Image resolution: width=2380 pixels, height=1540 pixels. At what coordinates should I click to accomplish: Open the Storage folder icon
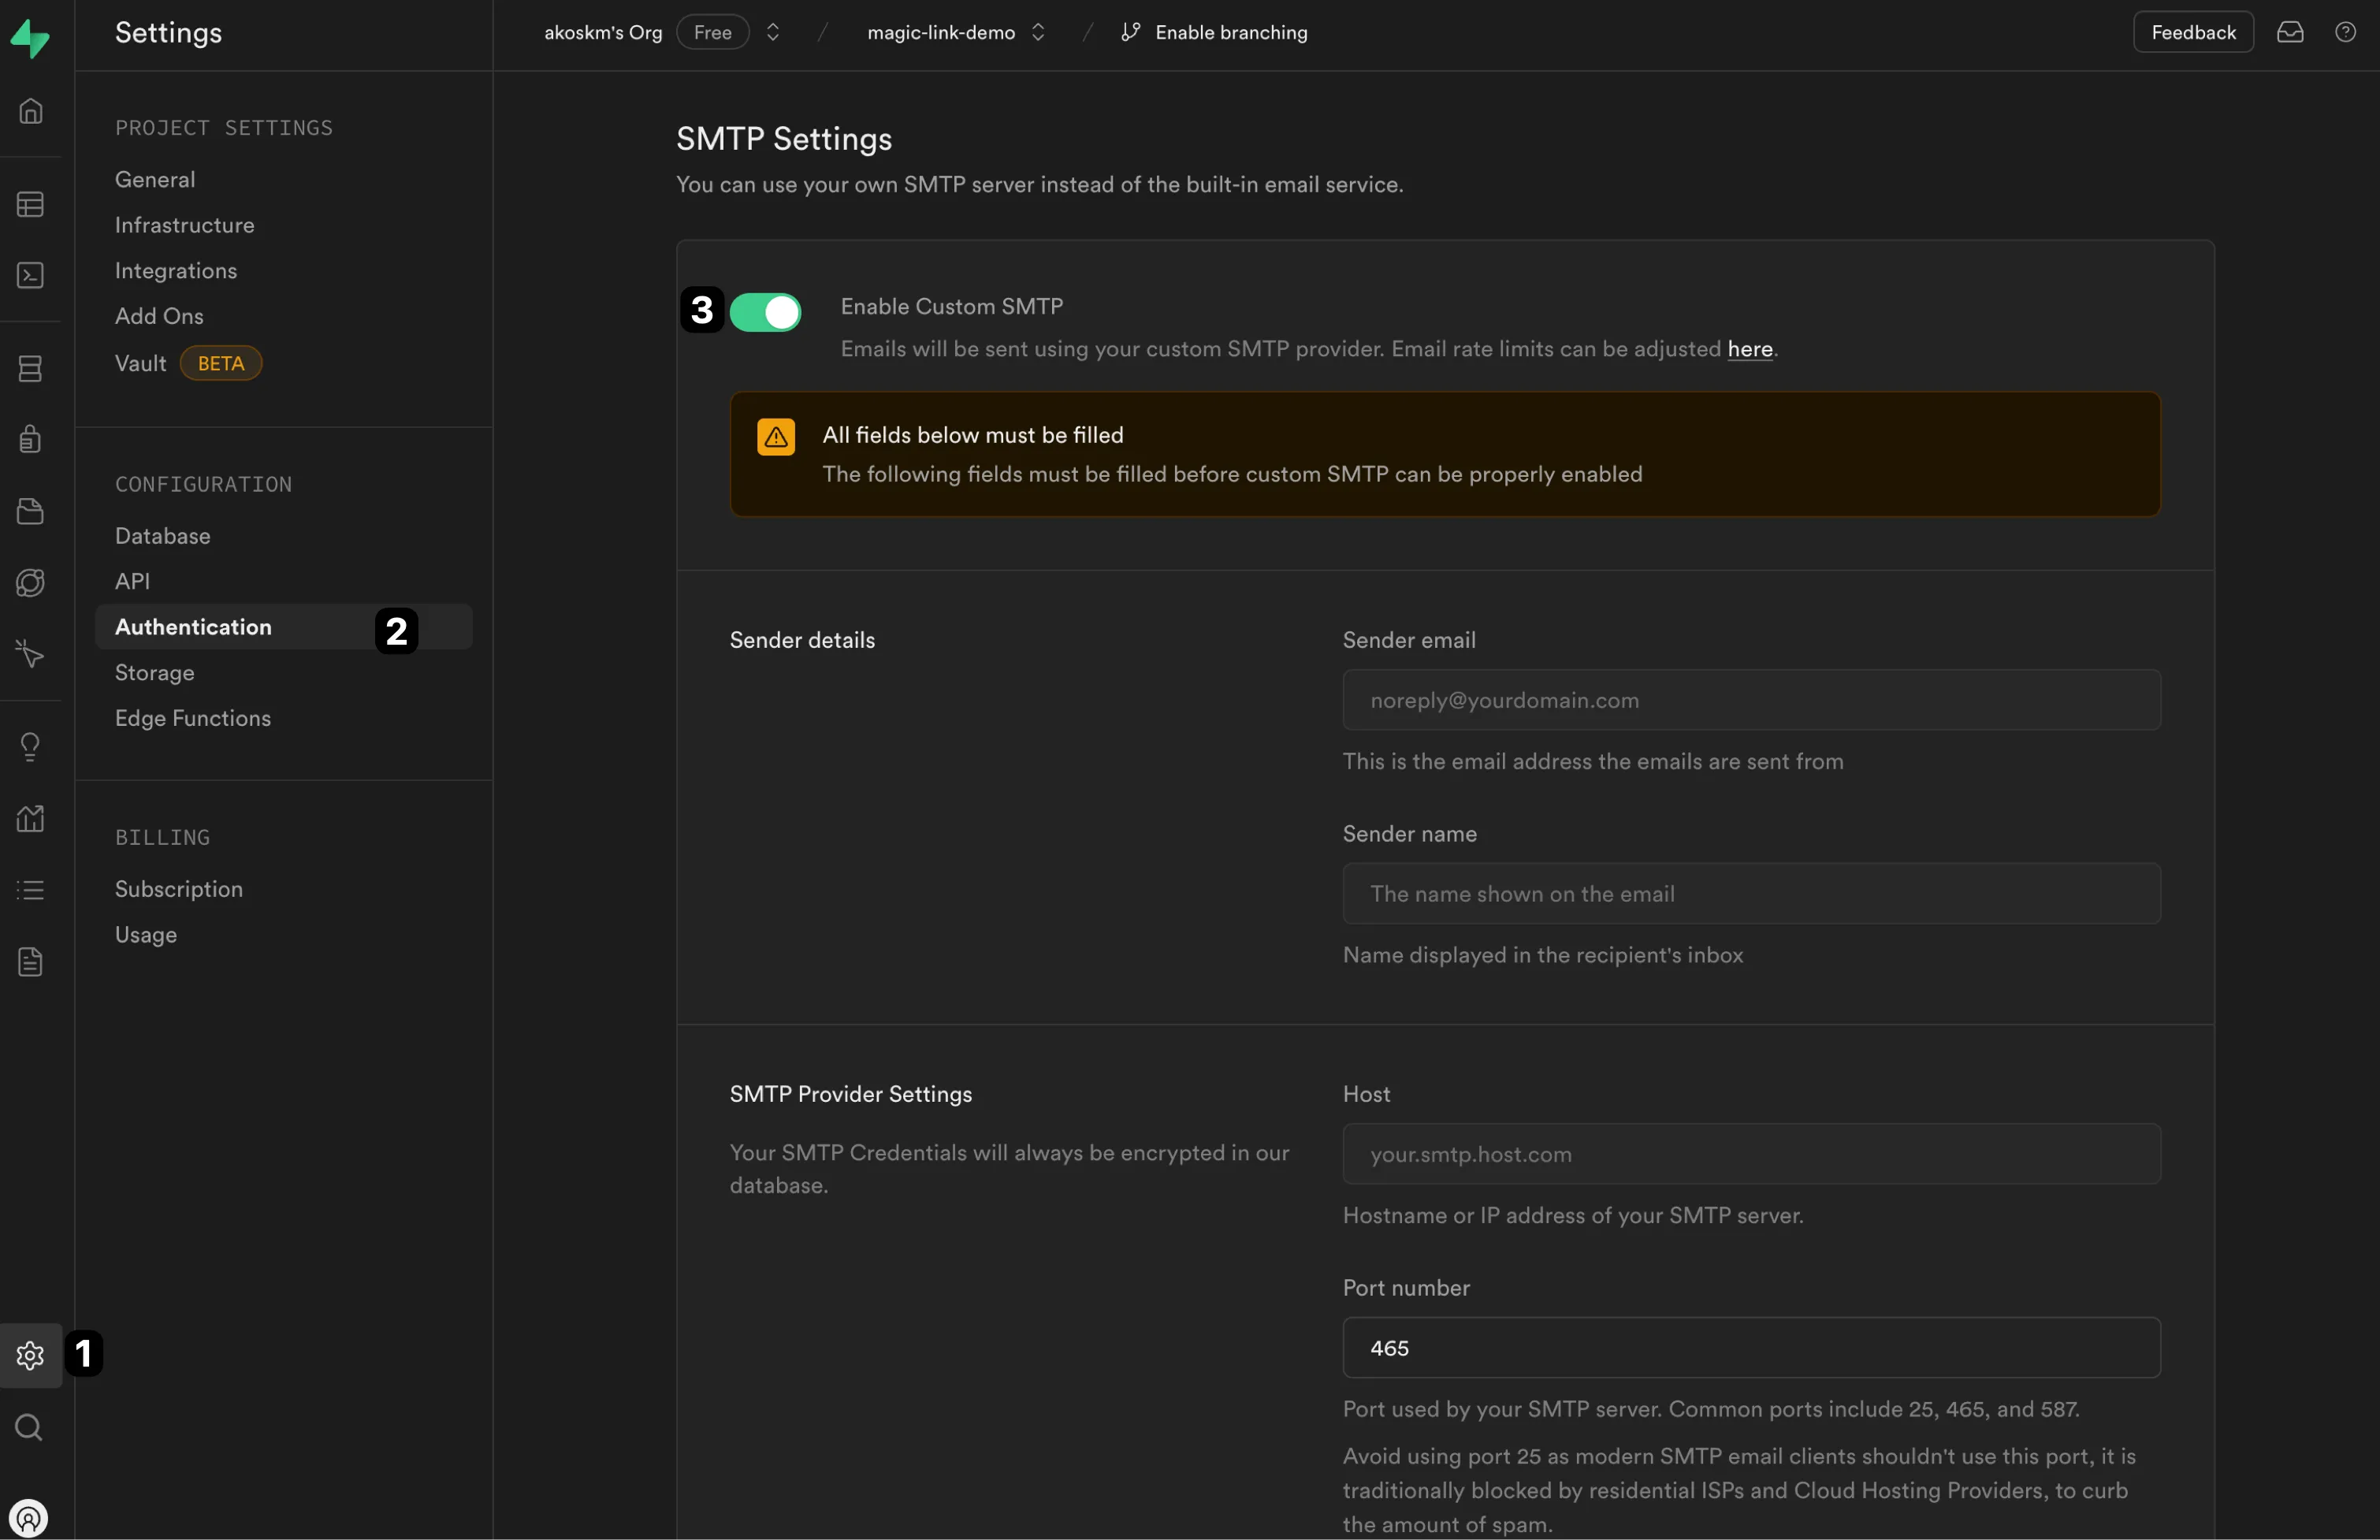click(31, 511)
